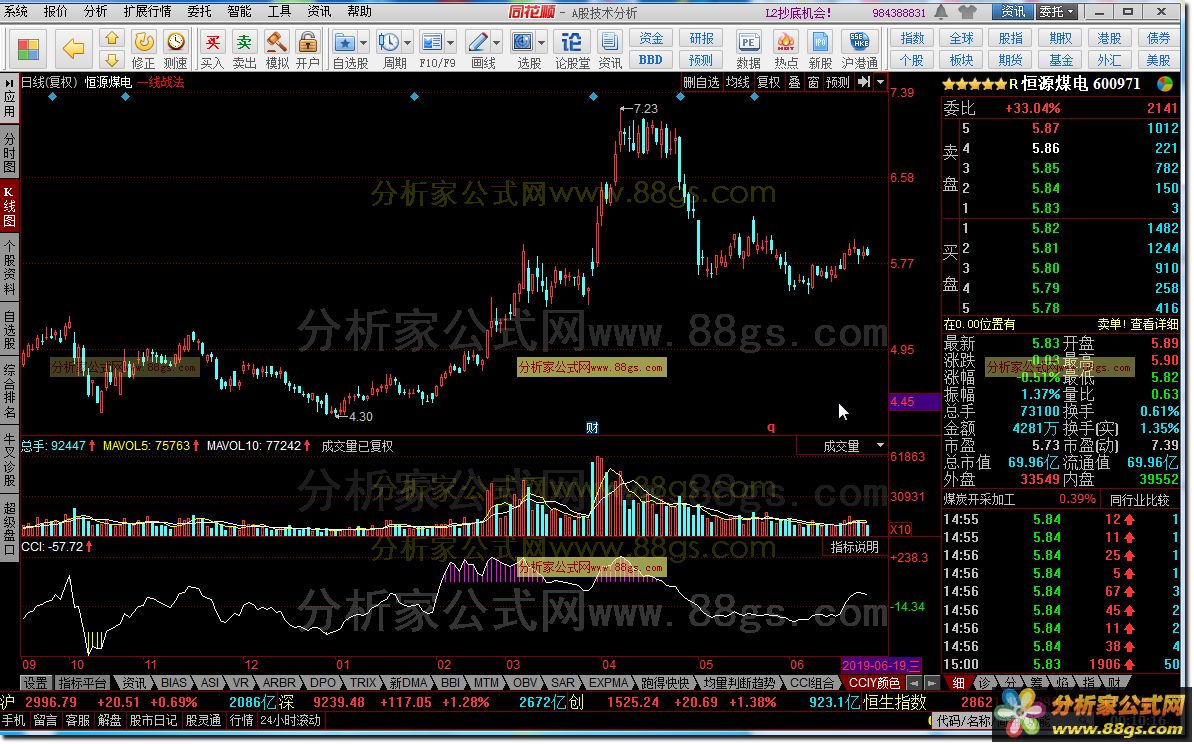Open the 修正 correction tool
The width and height of the screenshot is (1194, 744).
click(x=143, y=49)
